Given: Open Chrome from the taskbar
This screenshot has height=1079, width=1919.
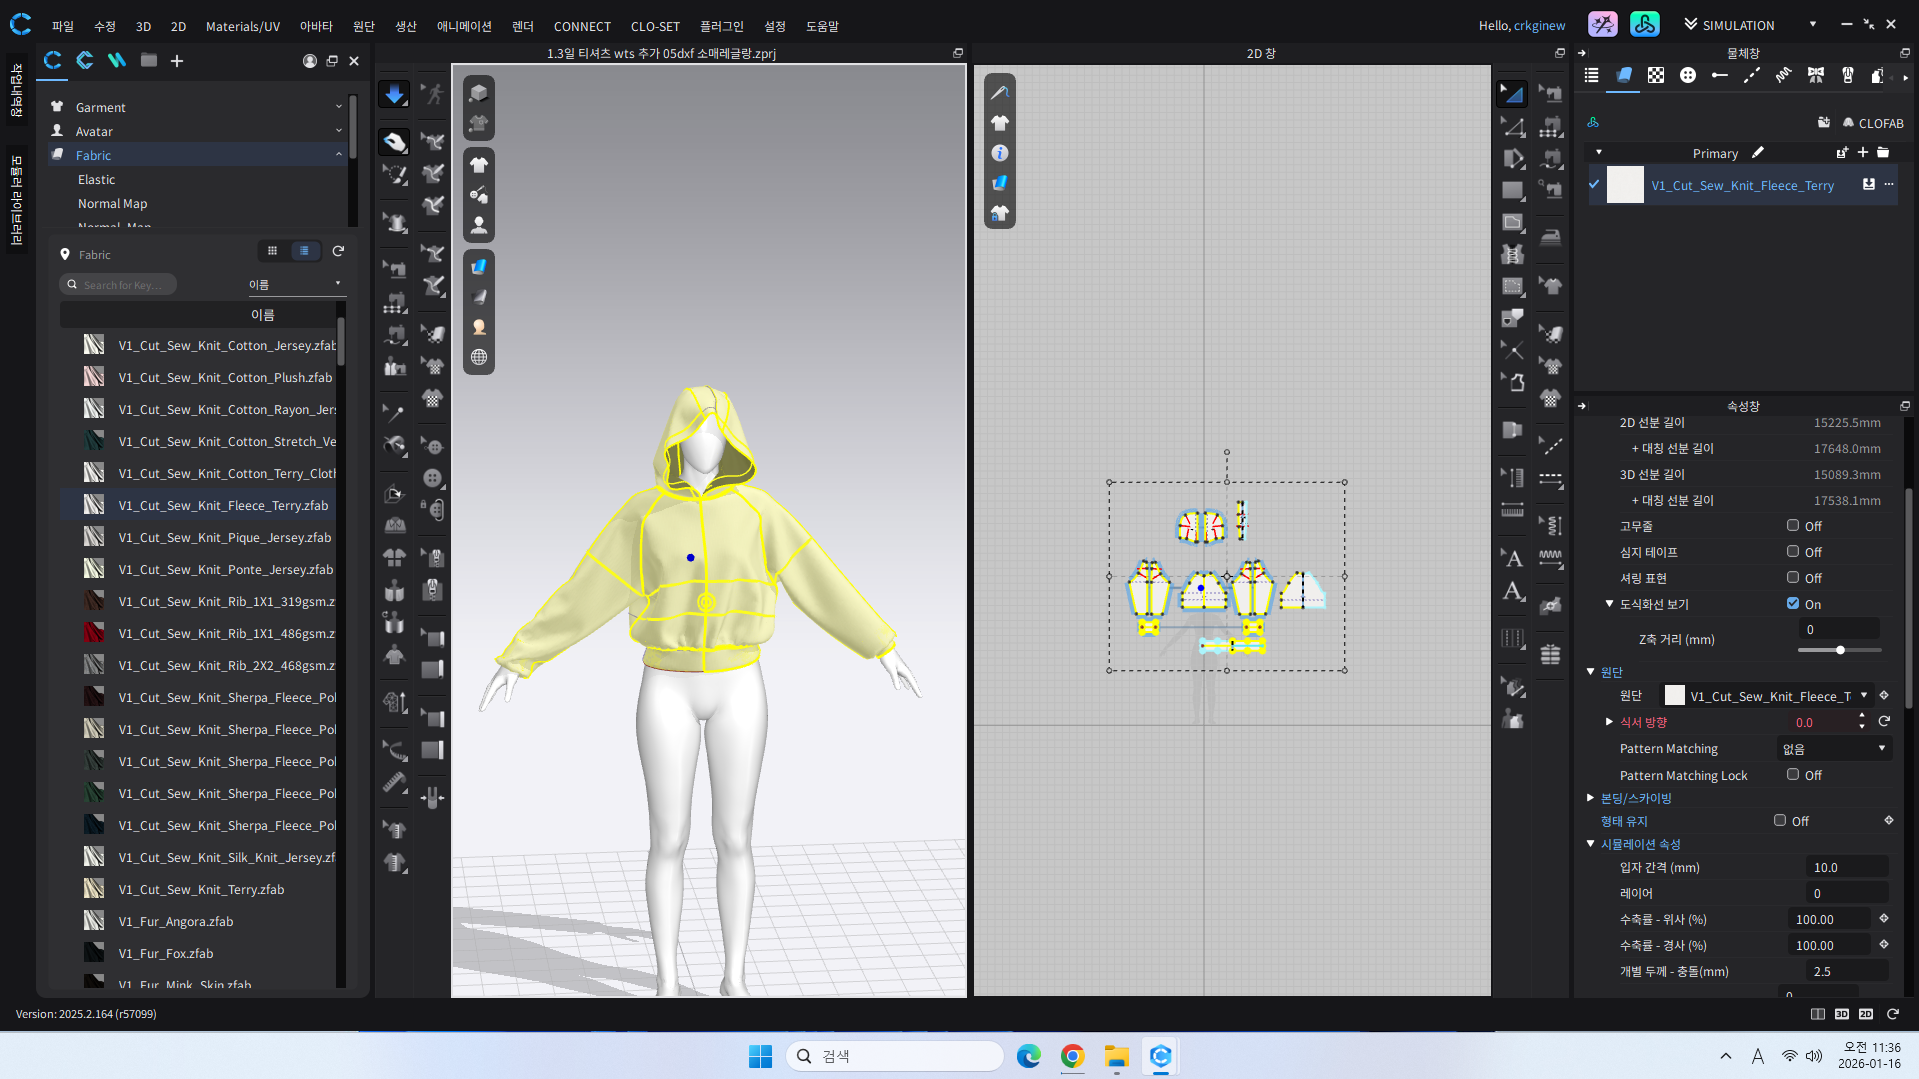Looking at the screenshot, I should coord(1072,1056).
